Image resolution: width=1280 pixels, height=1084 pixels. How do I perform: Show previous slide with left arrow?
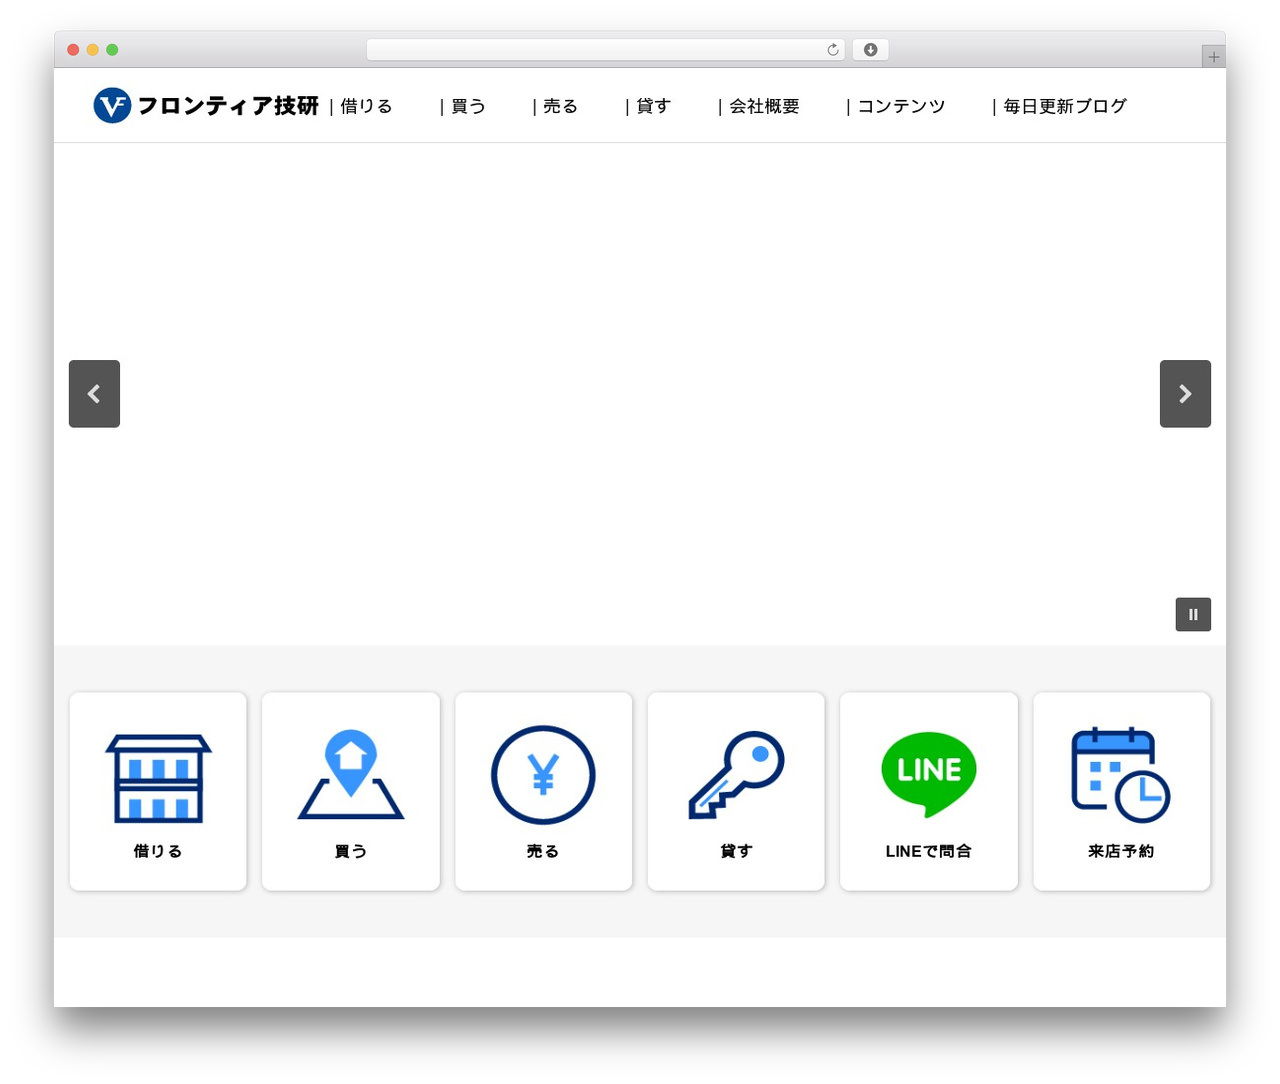tap(94, 394)
